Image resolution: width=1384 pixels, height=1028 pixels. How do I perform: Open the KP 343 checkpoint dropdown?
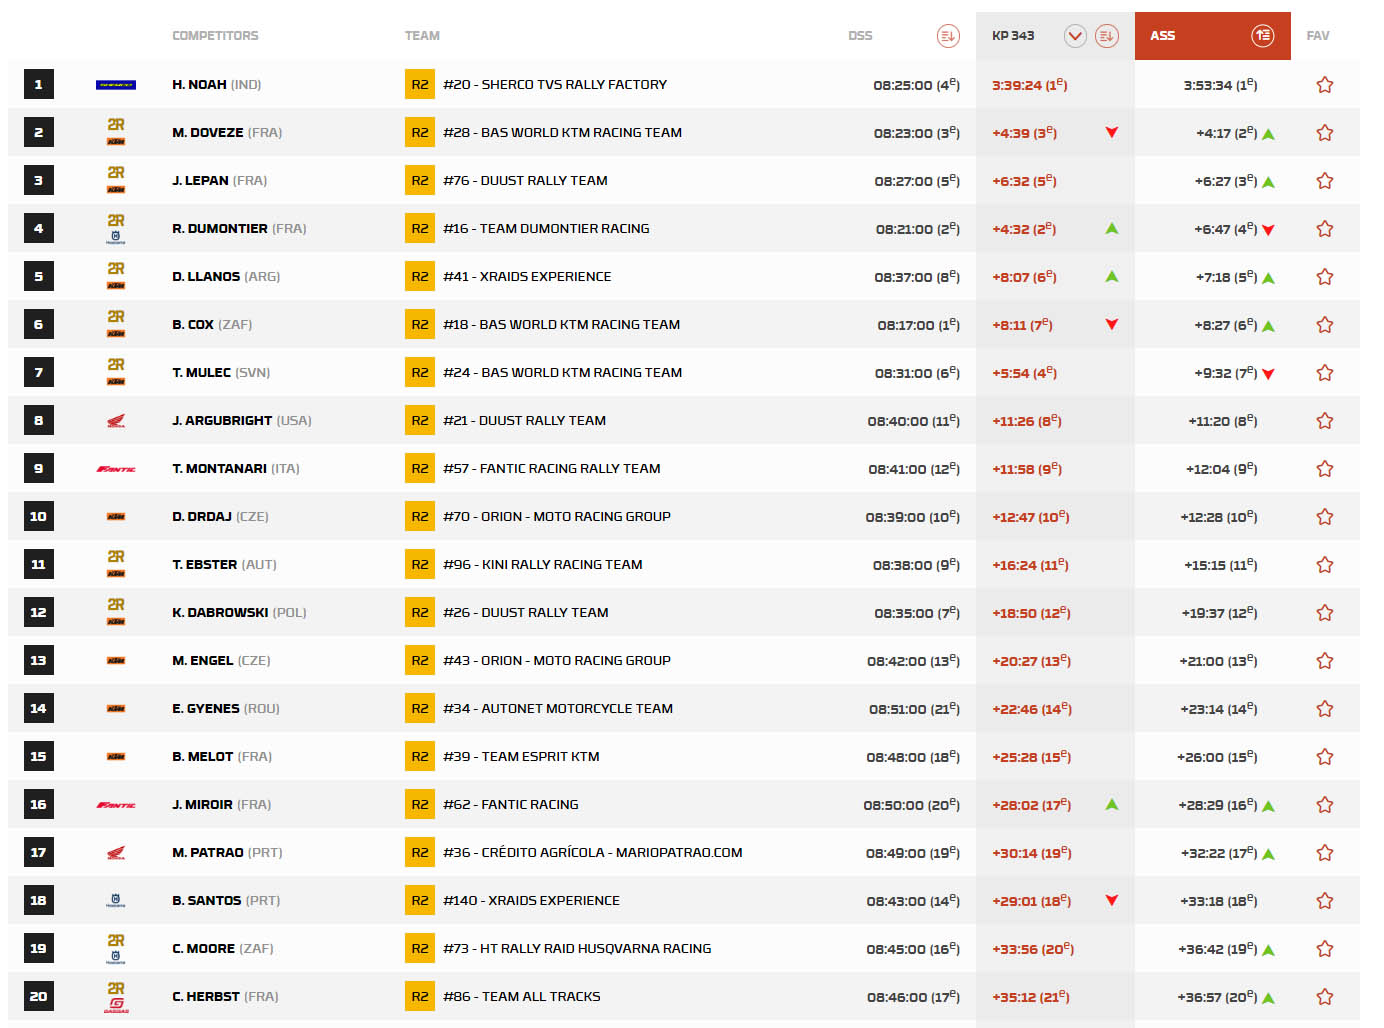[x=1075, y=36]
